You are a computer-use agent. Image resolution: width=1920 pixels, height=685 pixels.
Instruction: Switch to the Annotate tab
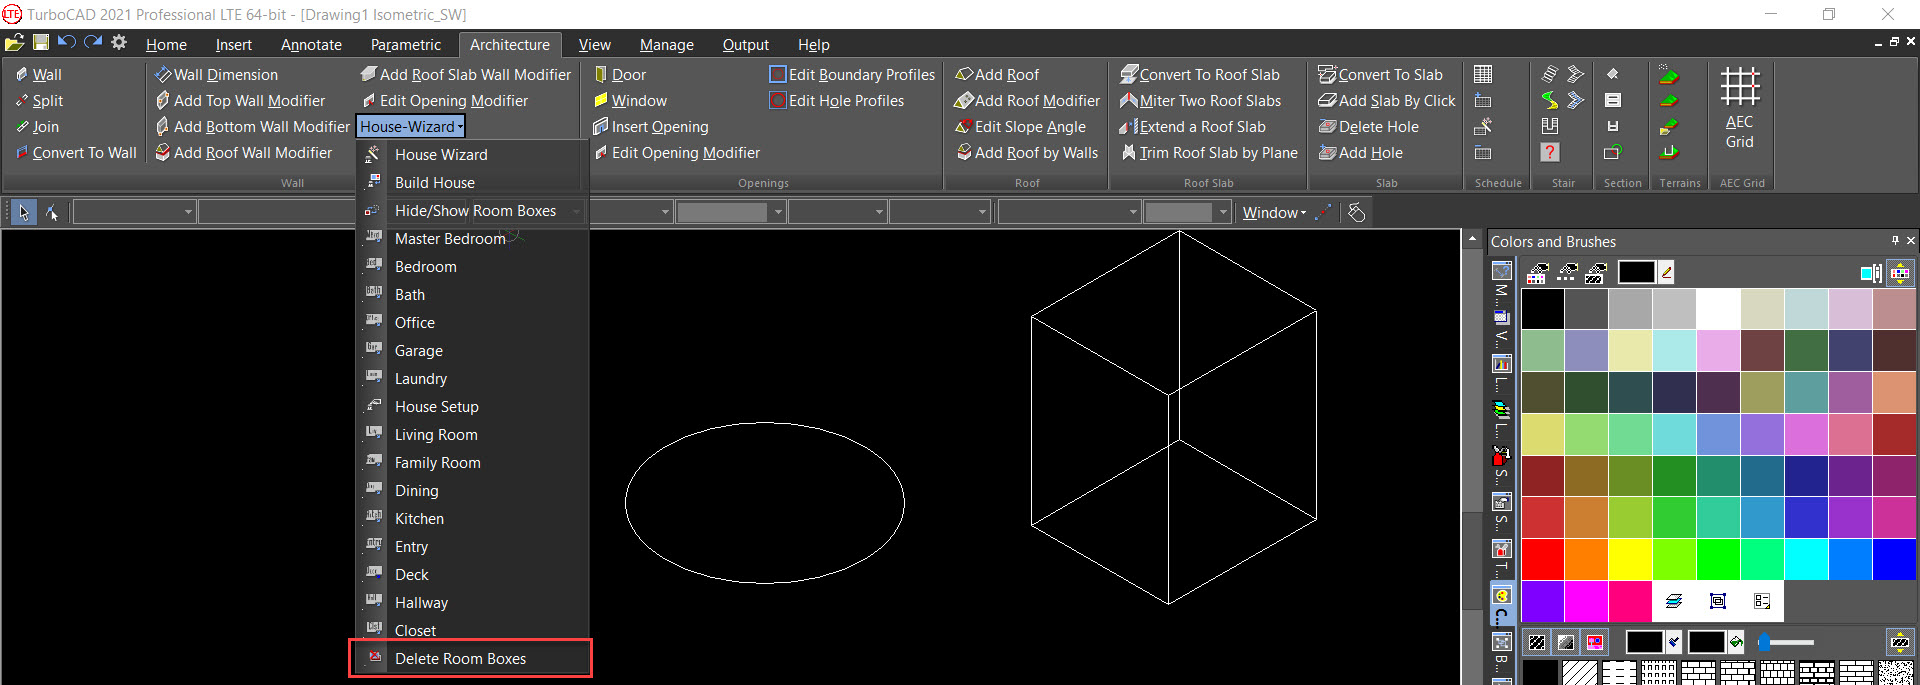tap(311, 45)
